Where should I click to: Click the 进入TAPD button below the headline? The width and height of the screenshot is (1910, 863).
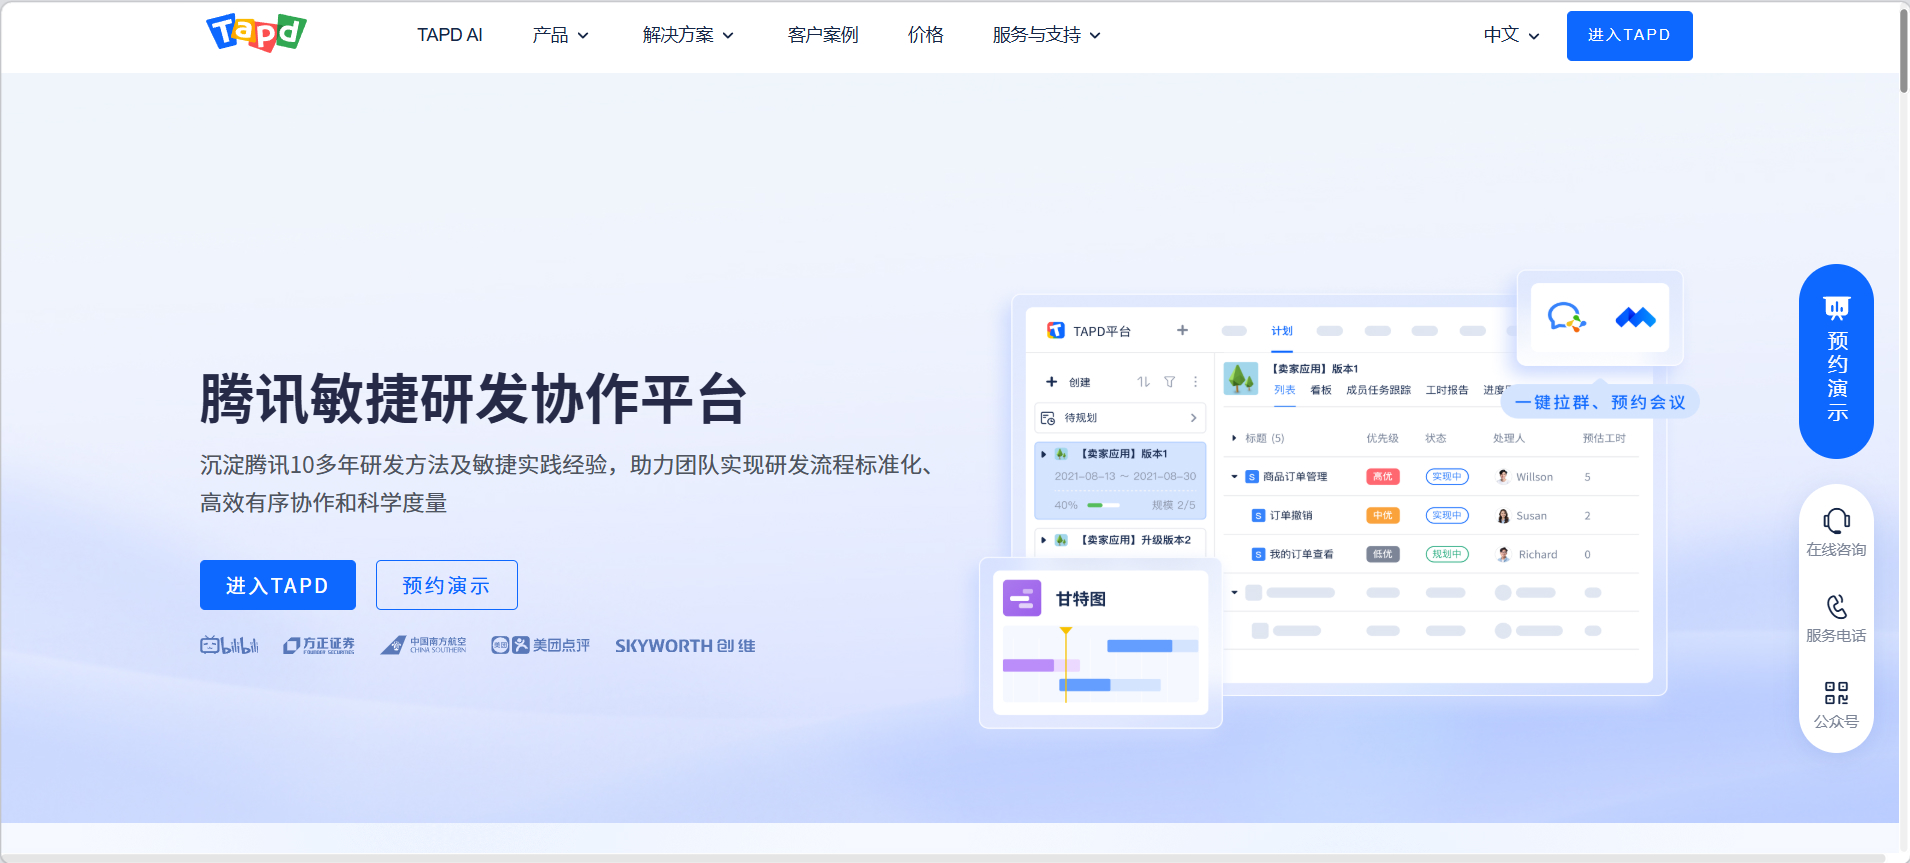coord(278,585)
